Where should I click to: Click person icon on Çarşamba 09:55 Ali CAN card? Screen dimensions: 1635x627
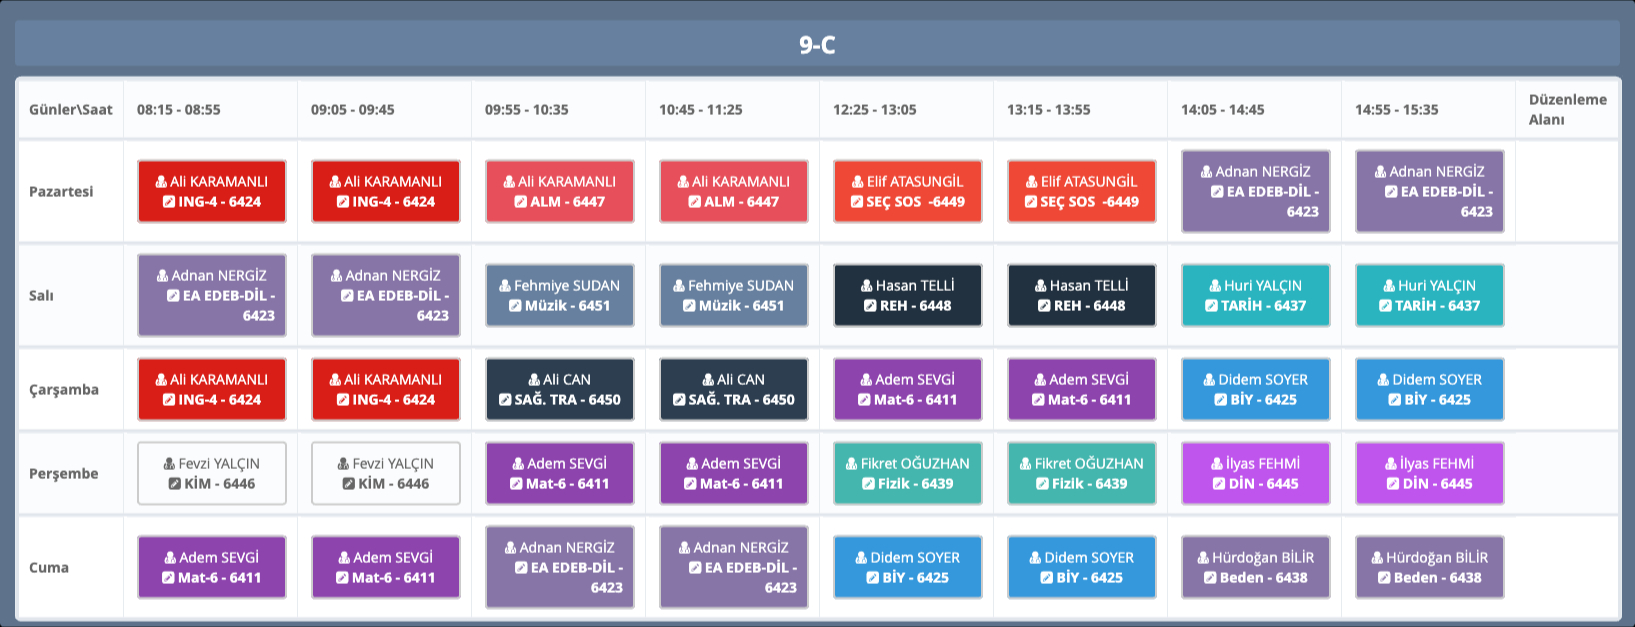(535, 380)
